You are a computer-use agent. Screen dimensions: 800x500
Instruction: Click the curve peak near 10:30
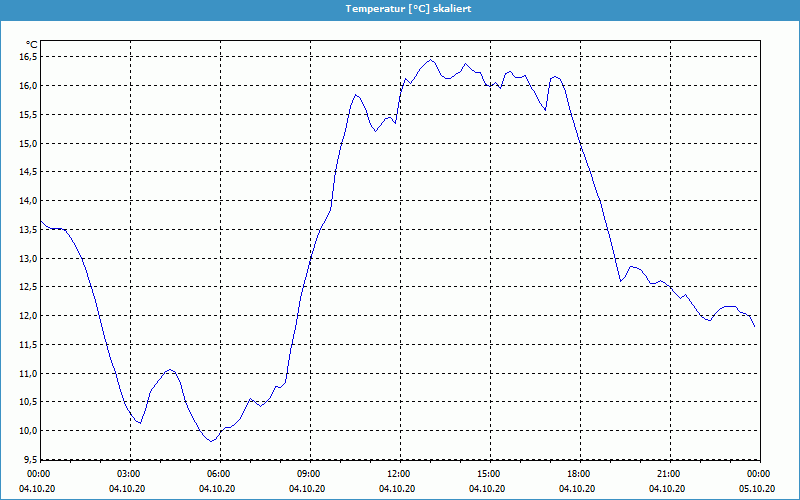click(355, 95)
